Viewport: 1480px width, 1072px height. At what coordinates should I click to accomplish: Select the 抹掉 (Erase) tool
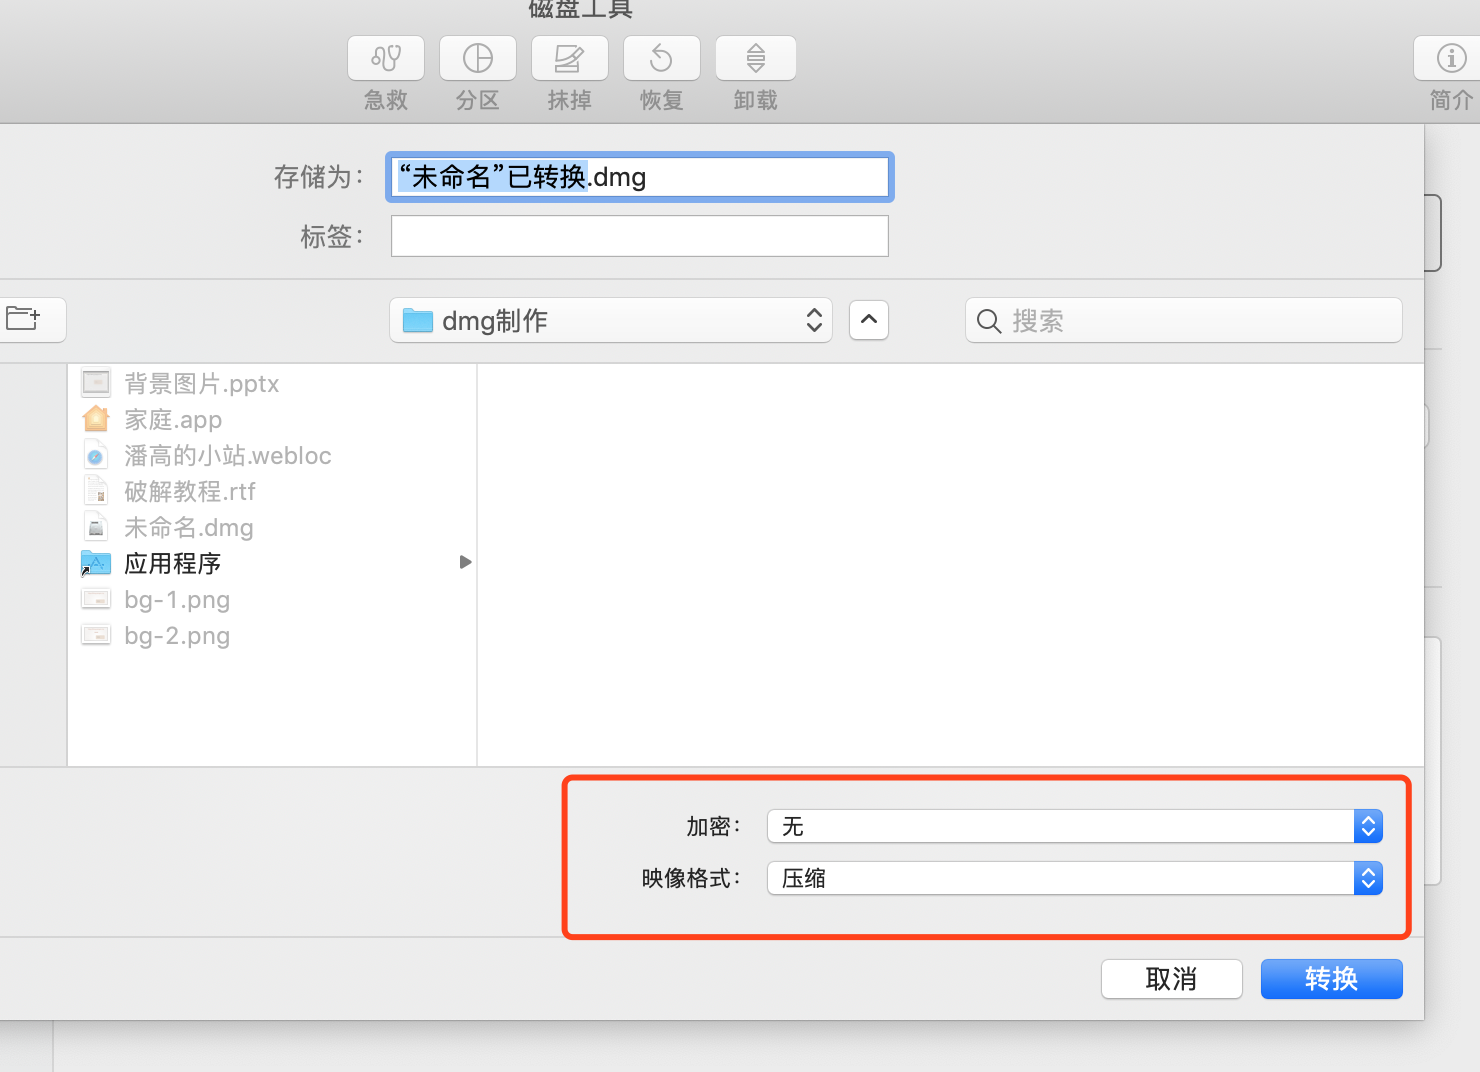click(569, 58)
